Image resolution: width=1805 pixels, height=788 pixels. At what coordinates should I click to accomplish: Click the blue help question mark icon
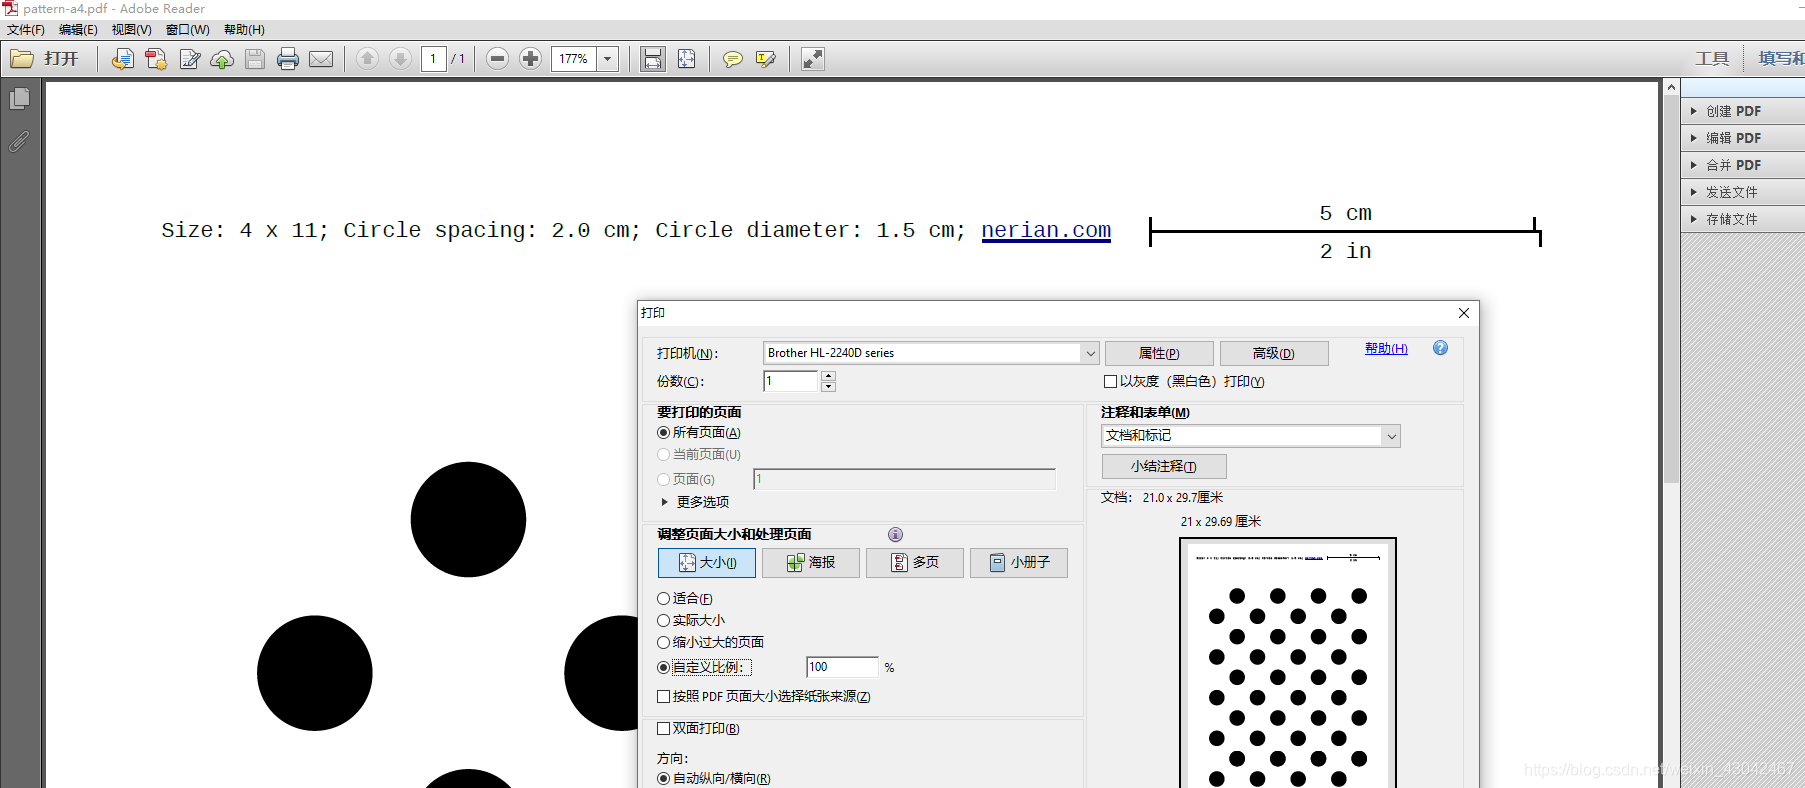click(x=1440, y=348)
